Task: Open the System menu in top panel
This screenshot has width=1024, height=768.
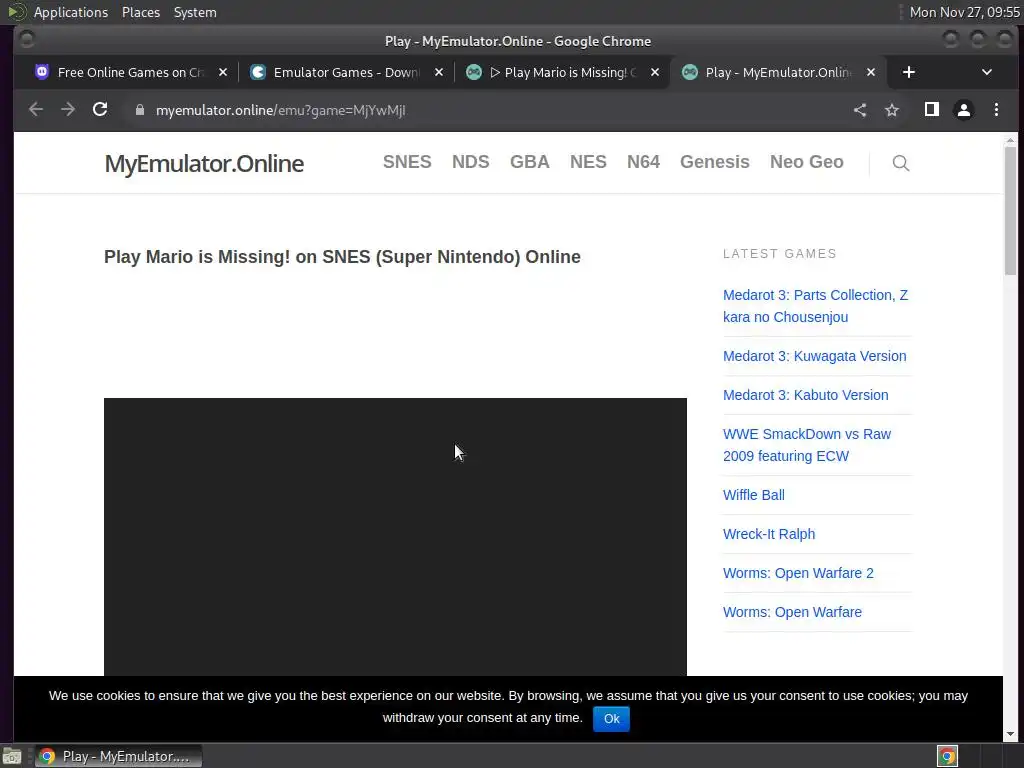Action: 195,12
